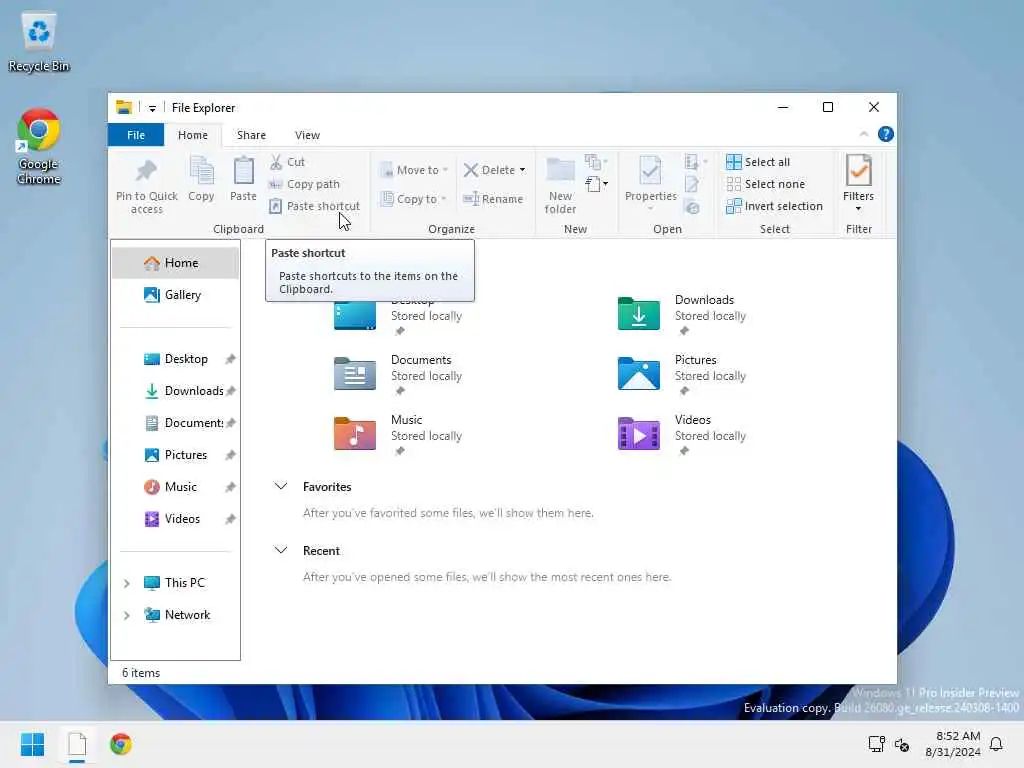
Task: Select the Cut scissors command
Action: pos(287,162)
